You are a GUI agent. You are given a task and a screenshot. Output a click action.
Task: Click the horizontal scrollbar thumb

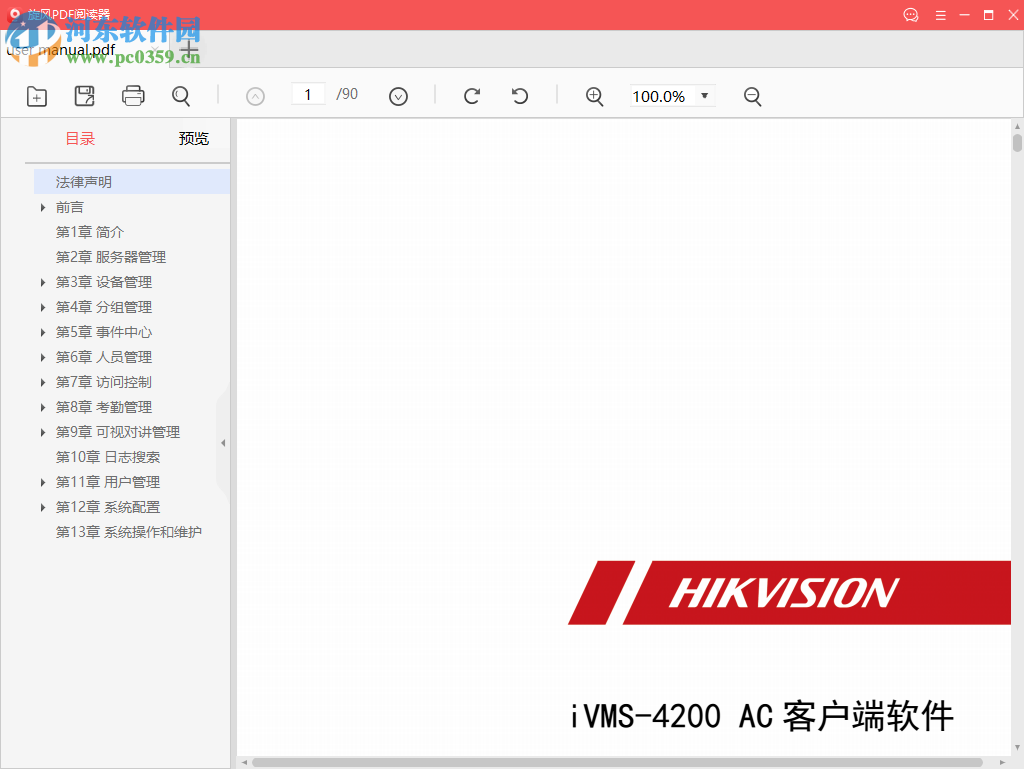point(617,762)
